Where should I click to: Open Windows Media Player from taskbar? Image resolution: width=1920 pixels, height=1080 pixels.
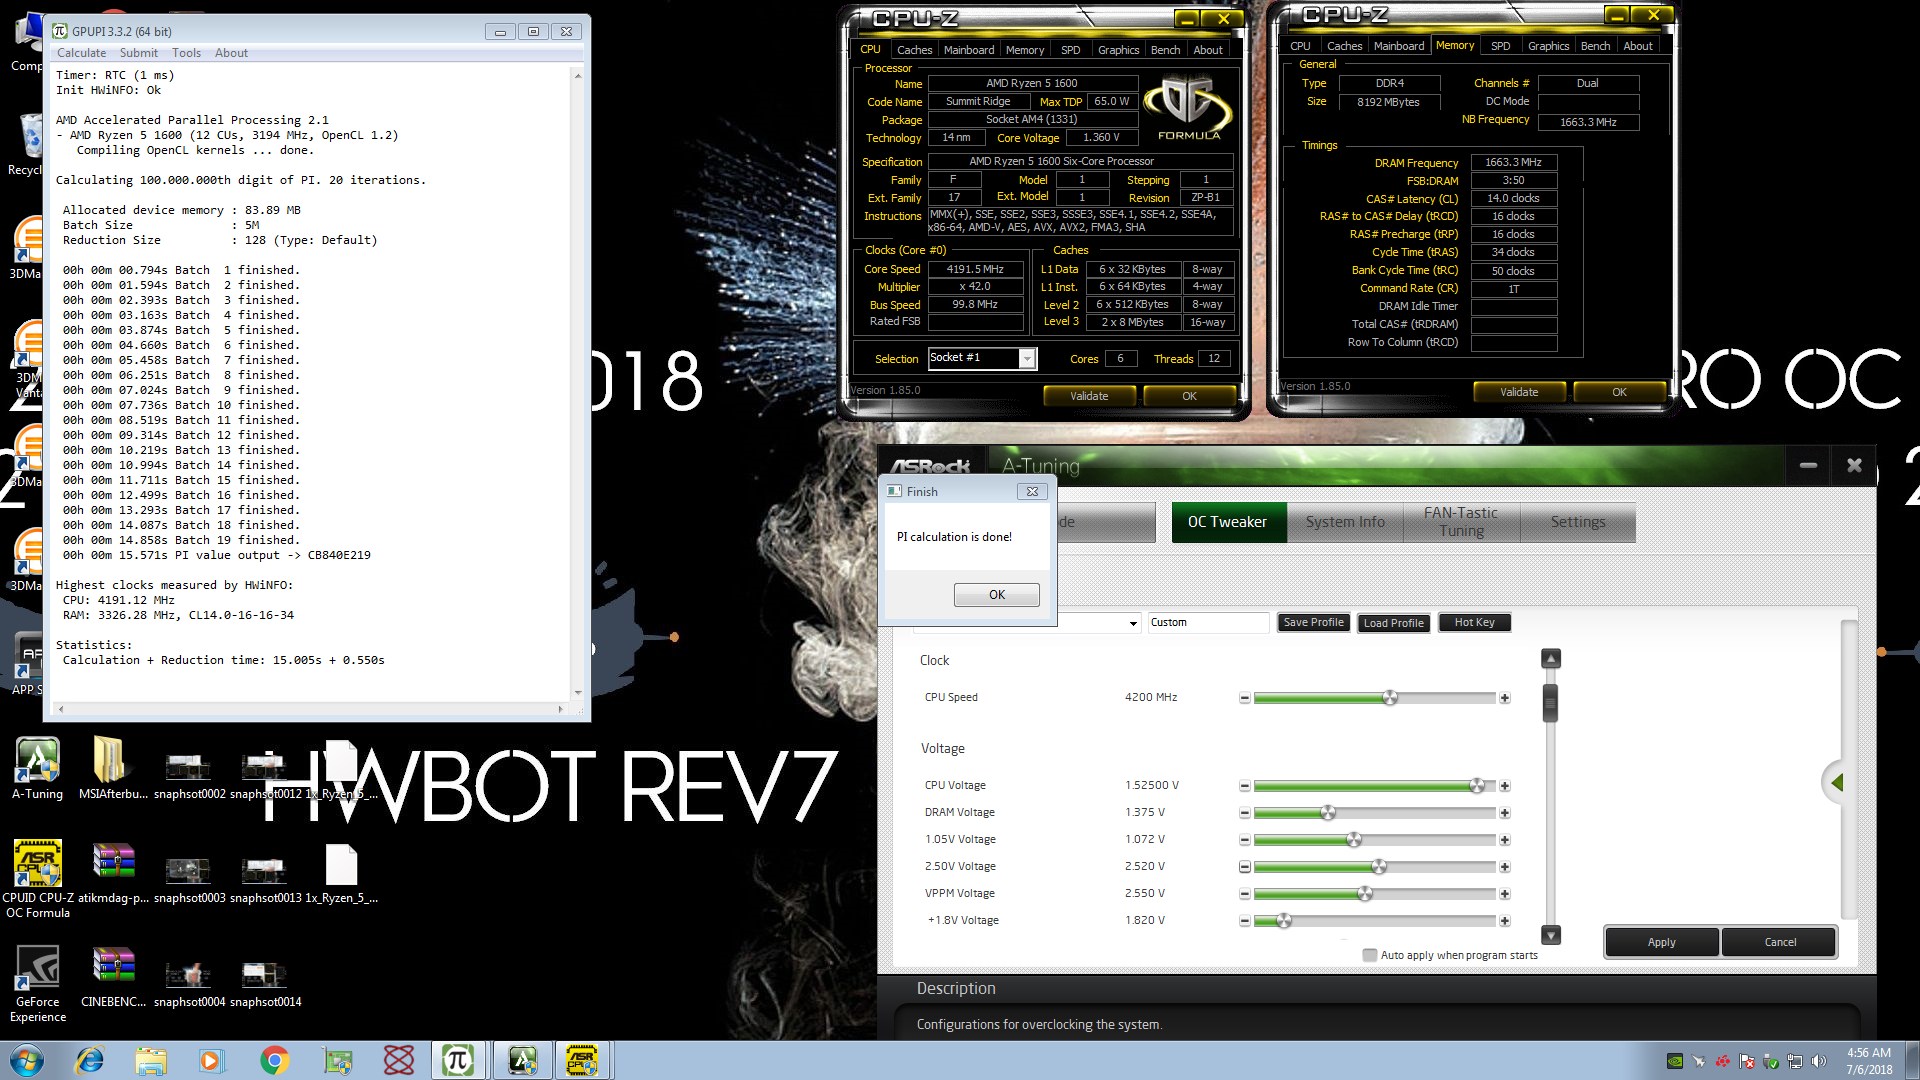click(211, 1060)
